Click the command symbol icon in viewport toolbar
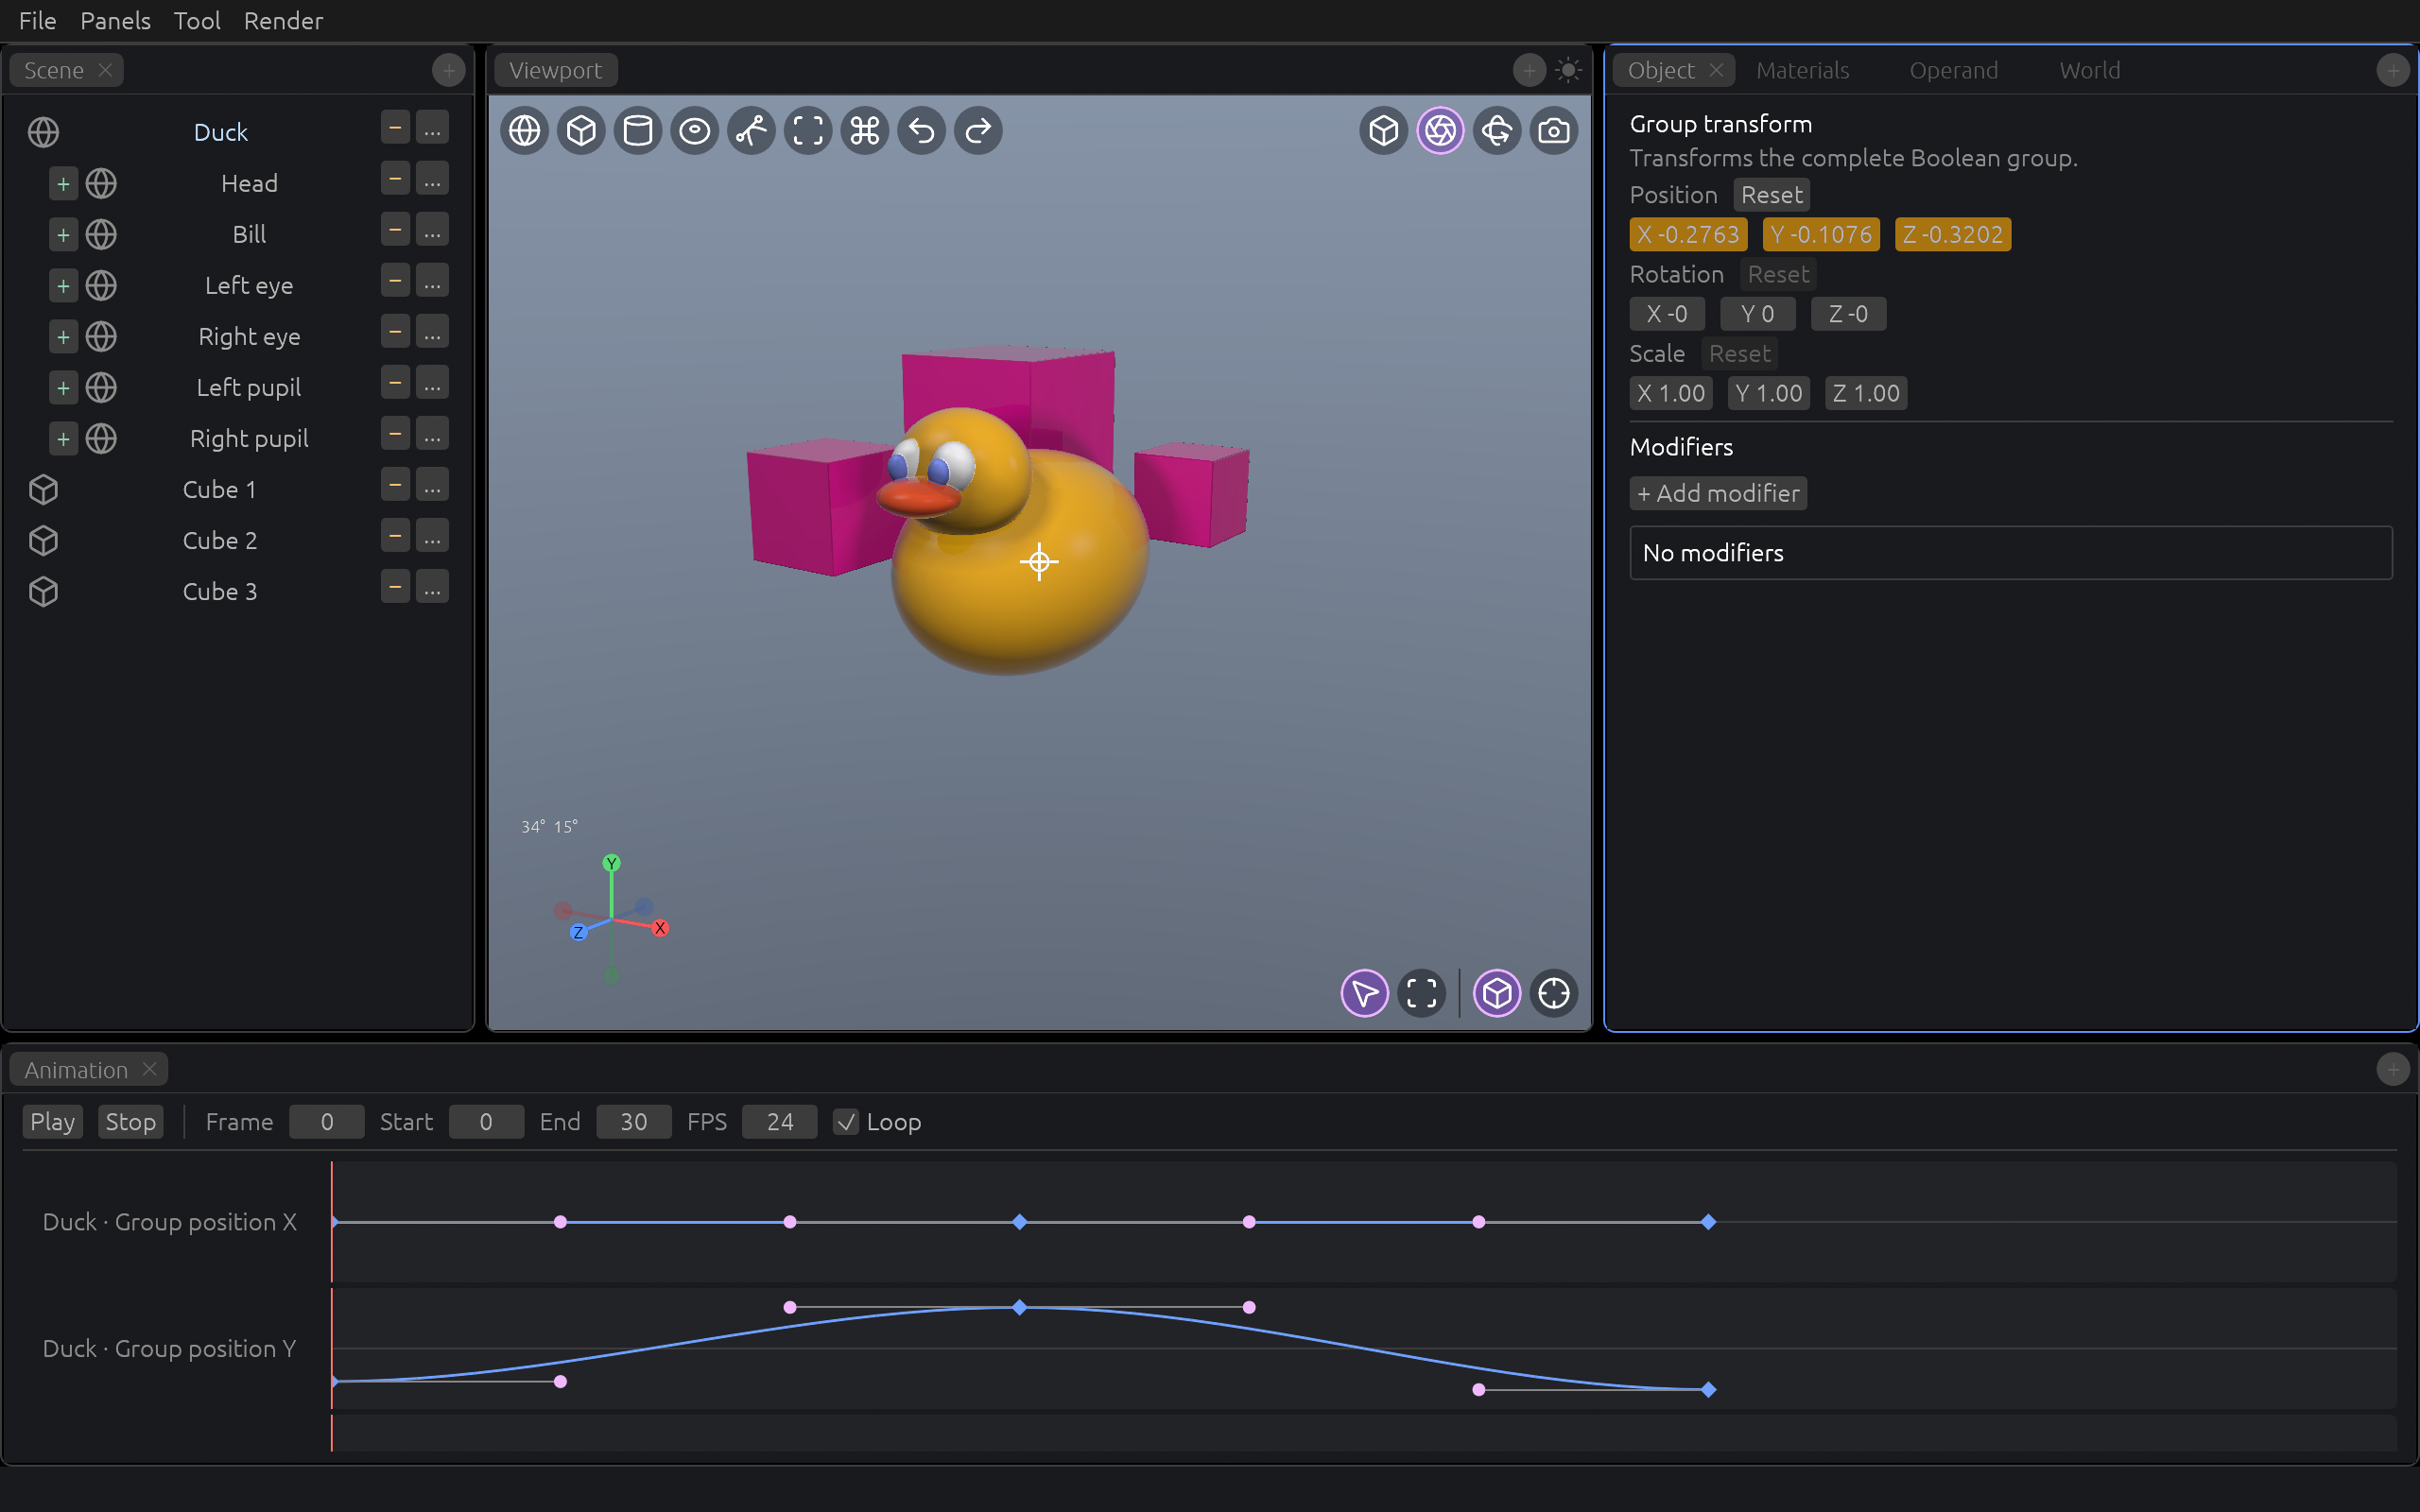The width and height of the screenshot is (2420, 1512). pyautogui.click(x=865, y=130)
